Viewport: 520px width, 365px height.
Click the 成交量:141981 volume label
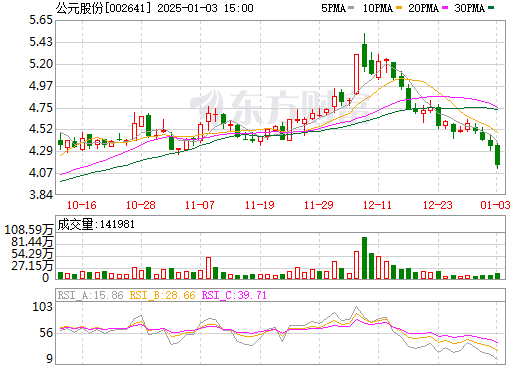[96, 224]
